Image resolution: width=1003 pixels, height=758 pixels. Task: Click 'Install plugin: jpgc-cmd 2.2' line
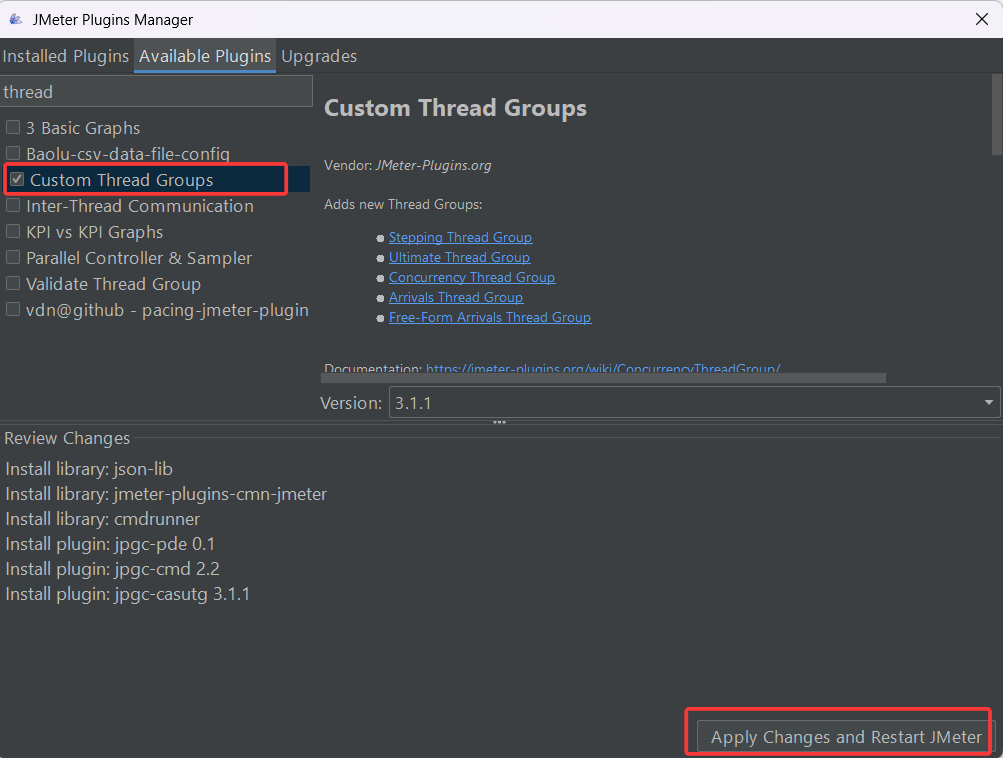[112, 569]
